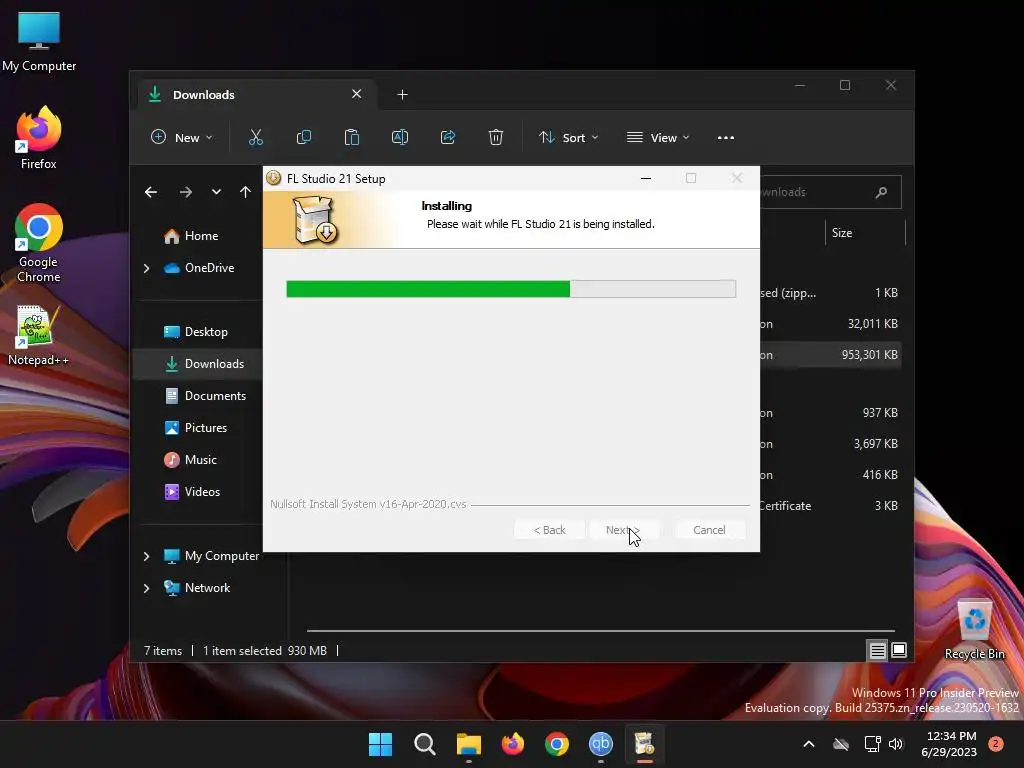Open notifications badge showing 2
1024x768 pixels.
996,744
